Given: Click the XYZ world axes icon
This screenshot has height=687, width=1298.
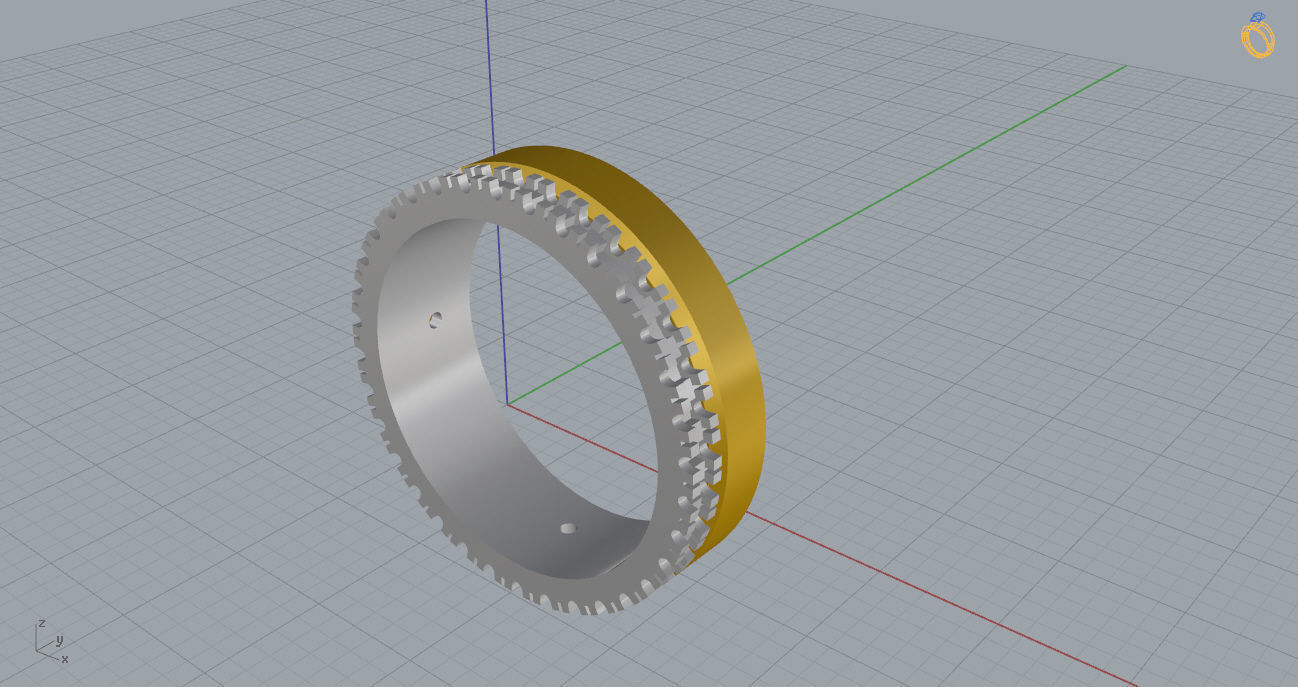Looking at the screenshot, I should [x=53, y=641].
